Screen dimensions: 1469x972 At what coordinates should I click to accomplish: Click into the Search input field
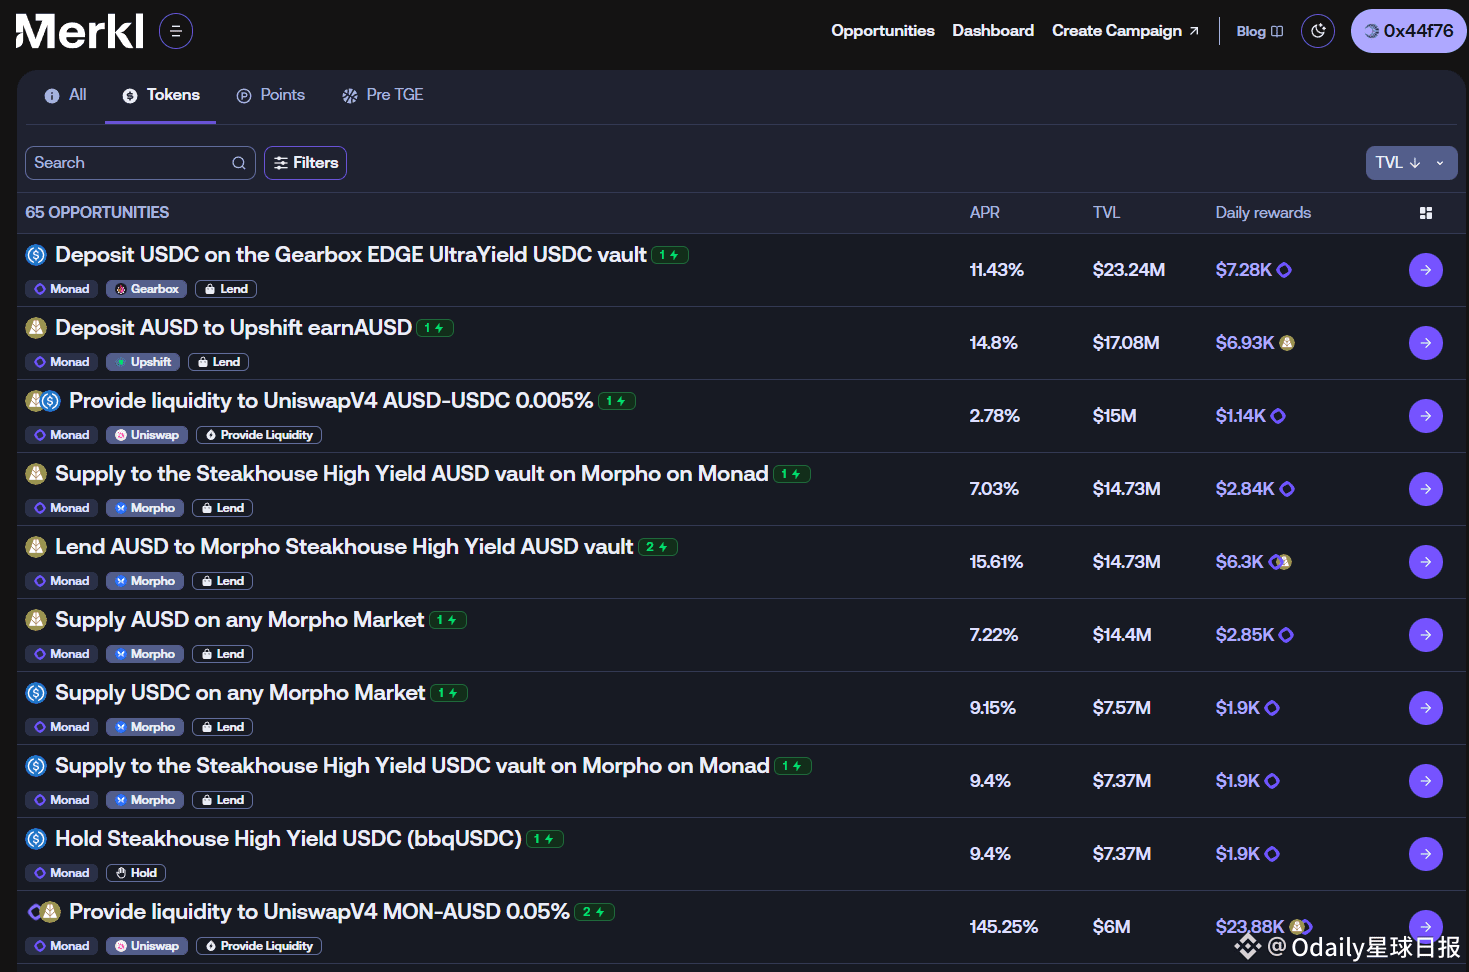tap(128, 163)
